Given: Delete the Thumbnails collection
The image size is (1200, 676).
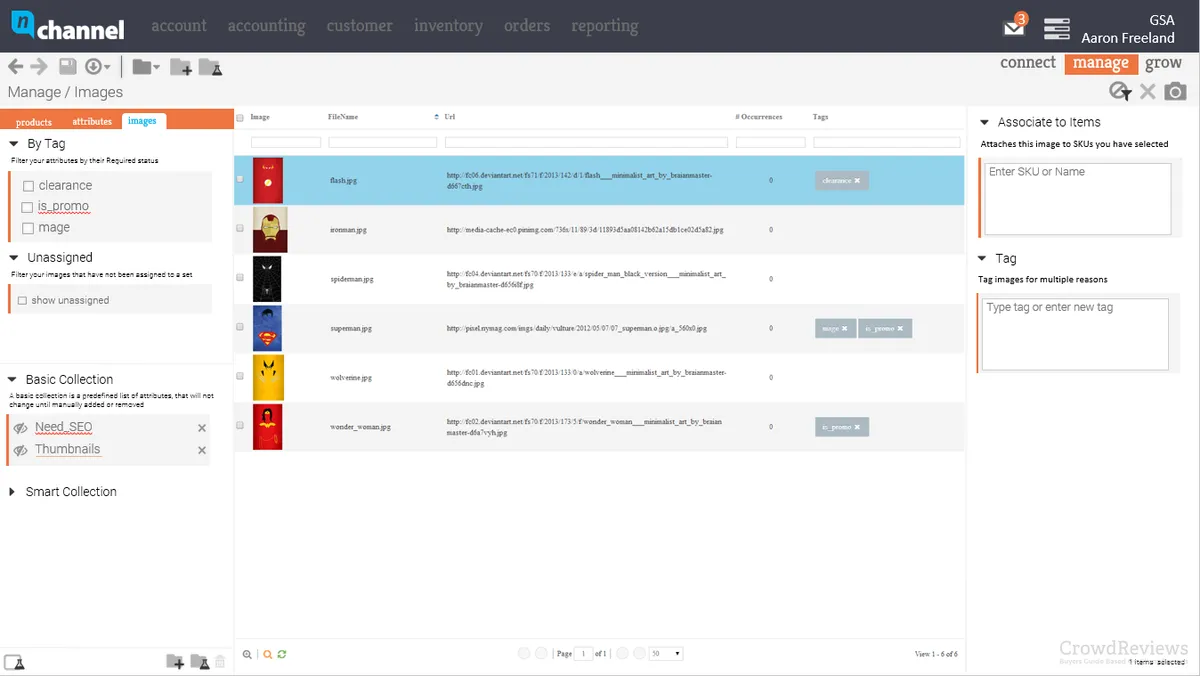Looking at the screenshot, I should click(202, 451).
